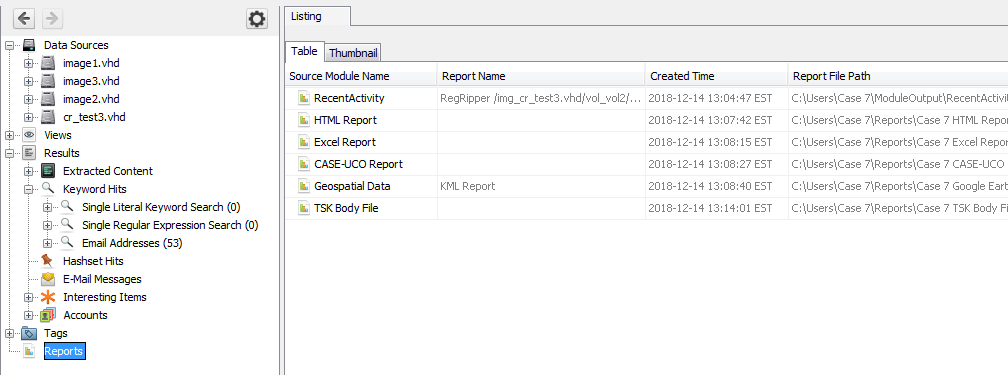The height and width of the screenshot is (375, 1008).
Task: Expand Single Regular Expression Search node
Action: click(48, 225)
